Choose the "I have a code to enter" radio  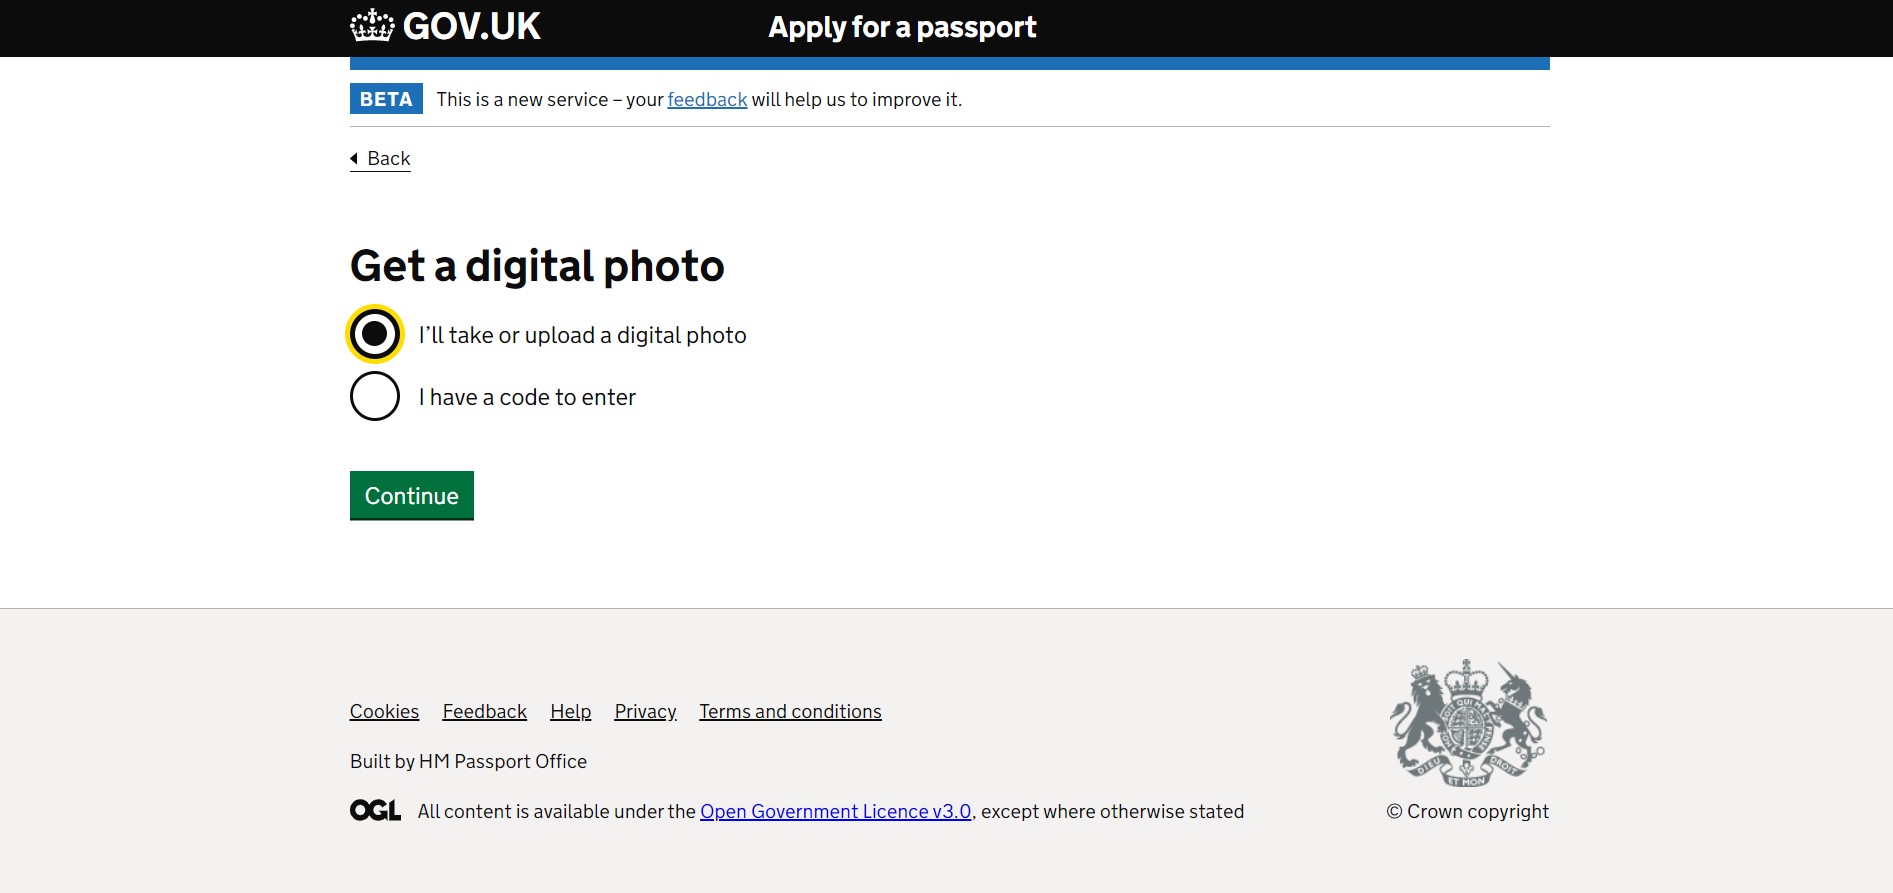[x=375, y=396]
